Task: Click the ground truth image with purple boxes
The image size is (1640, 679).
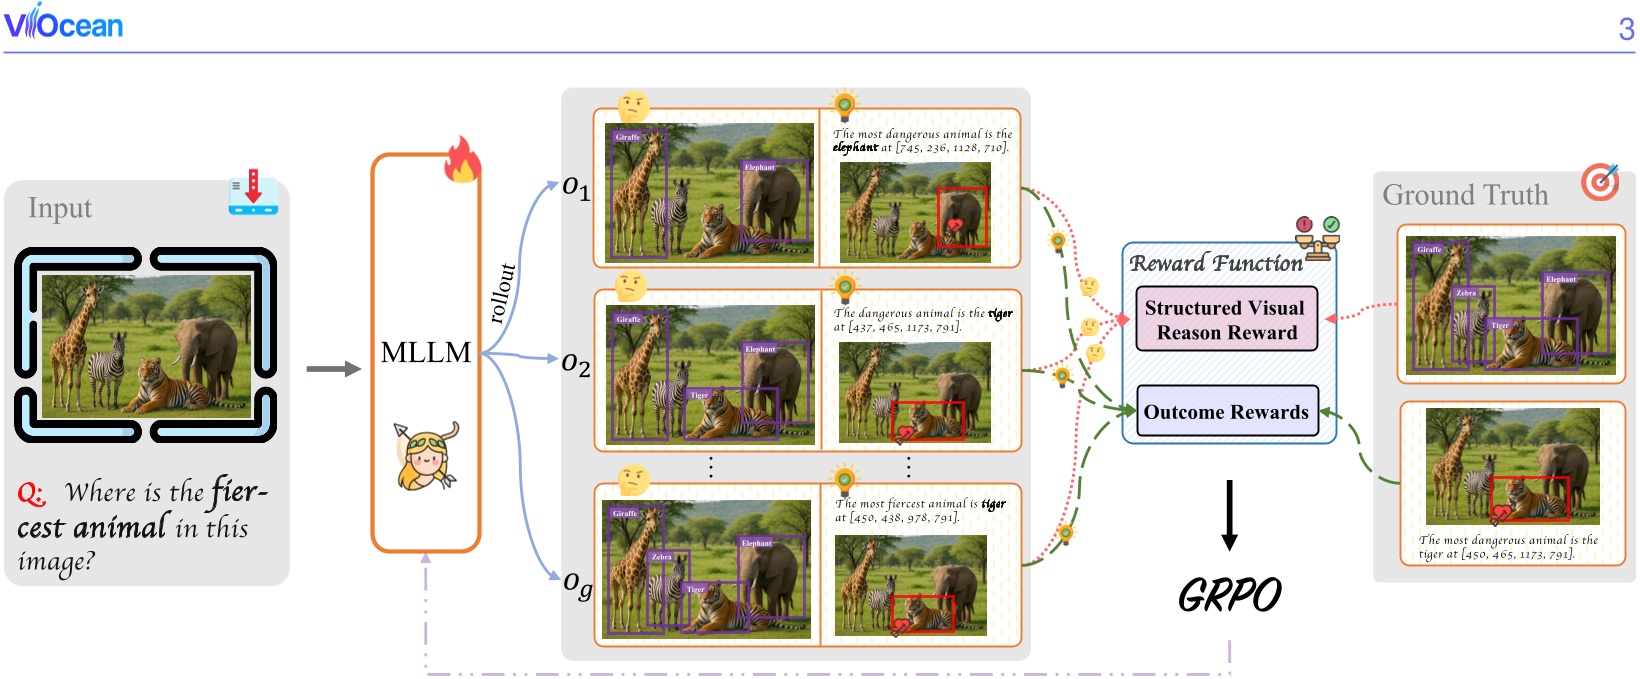Action: click(1510, 305)
